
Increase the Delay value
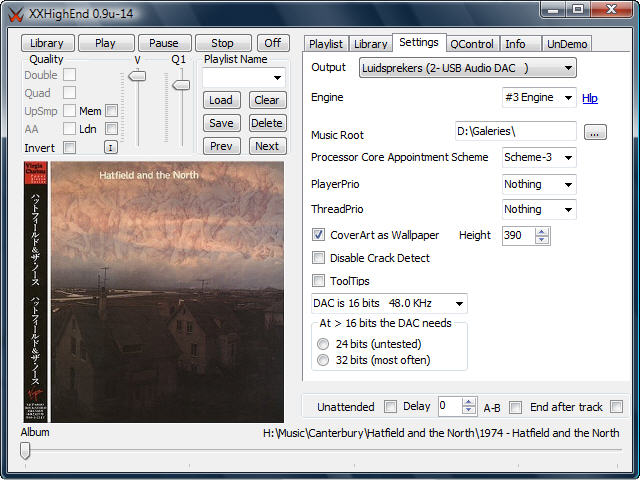469,402
